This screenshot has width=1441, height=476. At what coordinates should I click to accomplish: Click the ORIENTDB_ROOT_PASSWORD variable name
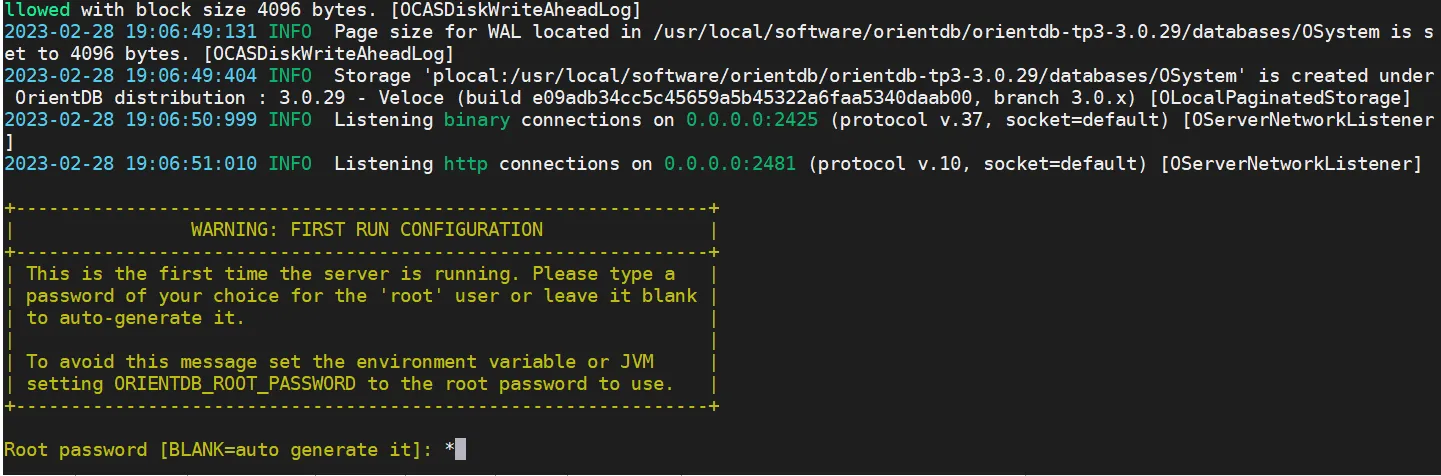(x=235, y=384)
